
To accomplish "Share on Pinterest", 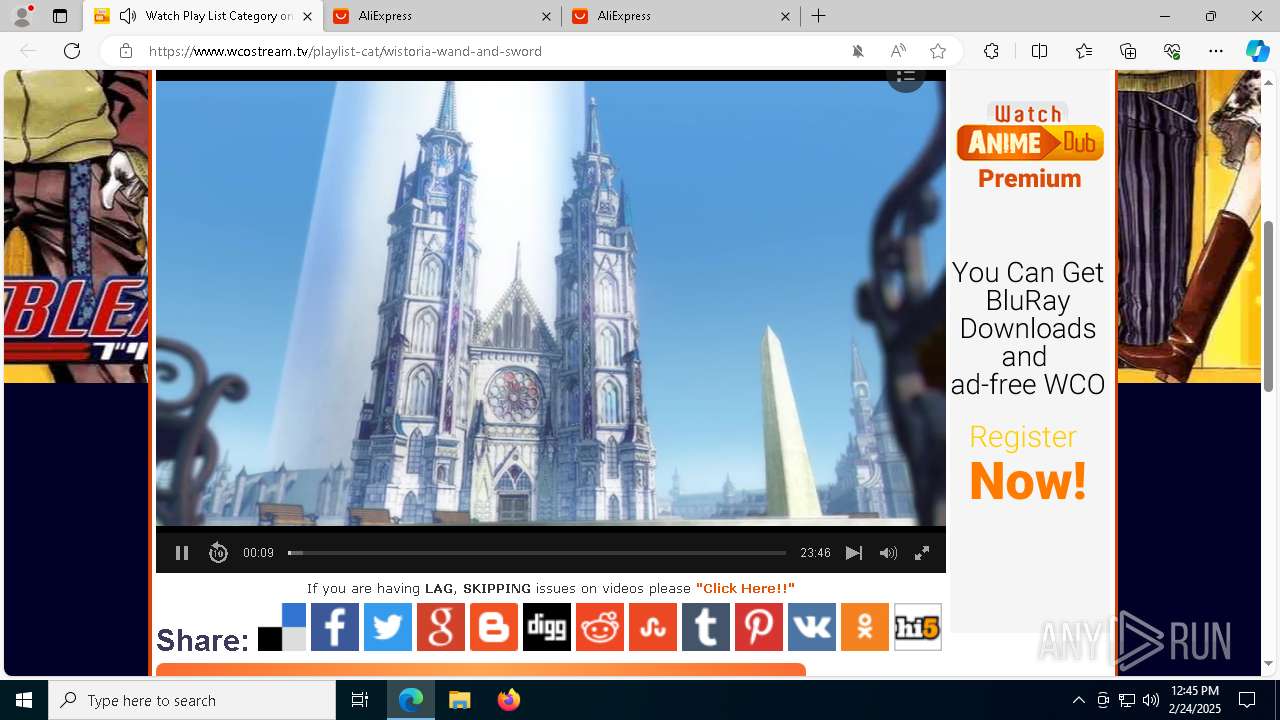I will (x=759, y=627).
